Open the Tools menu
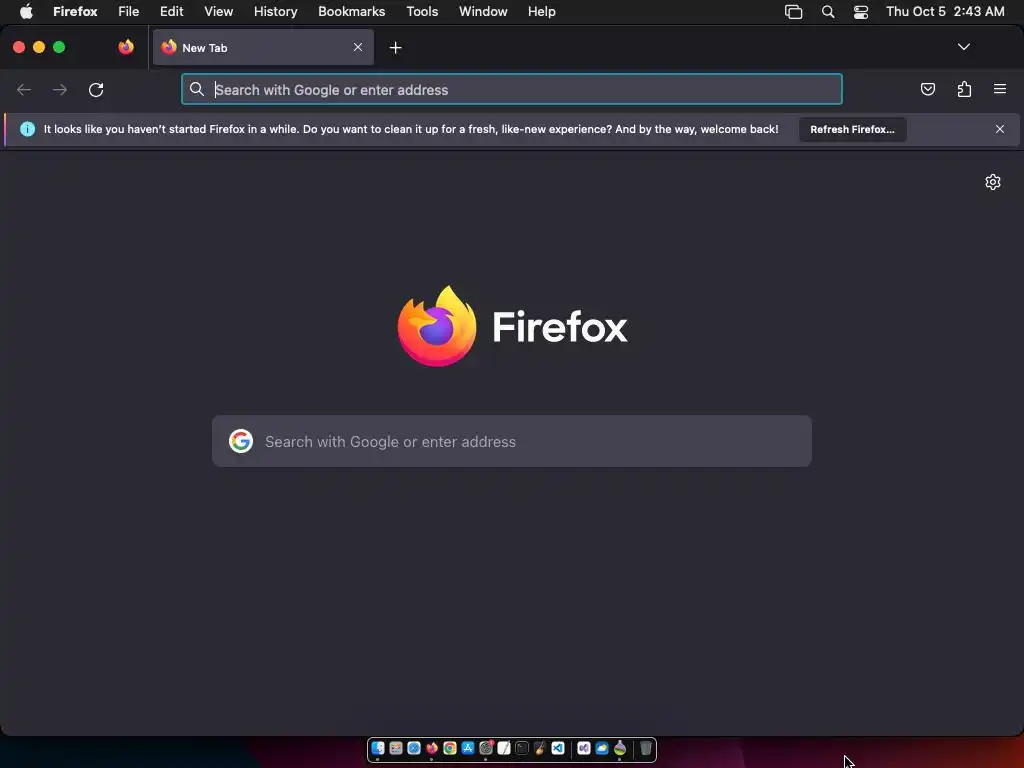The width and height of the screenshot is (1024, 768). click(x=422, y=12)
